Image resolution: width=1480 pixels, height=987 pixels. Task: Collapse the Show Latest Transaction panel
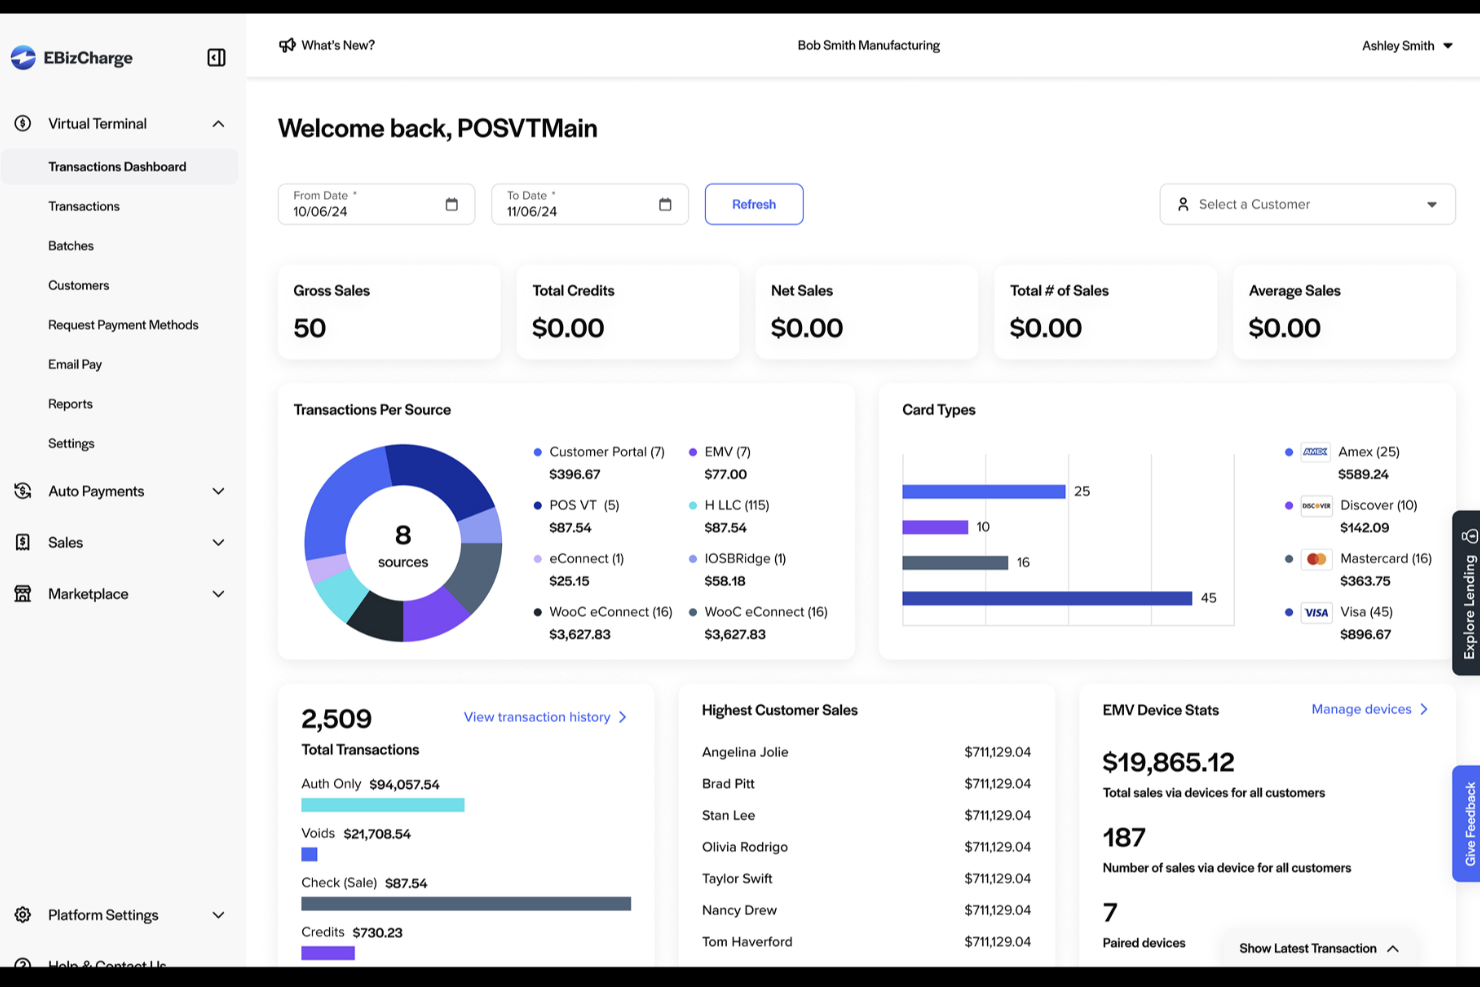point(1392,948)
